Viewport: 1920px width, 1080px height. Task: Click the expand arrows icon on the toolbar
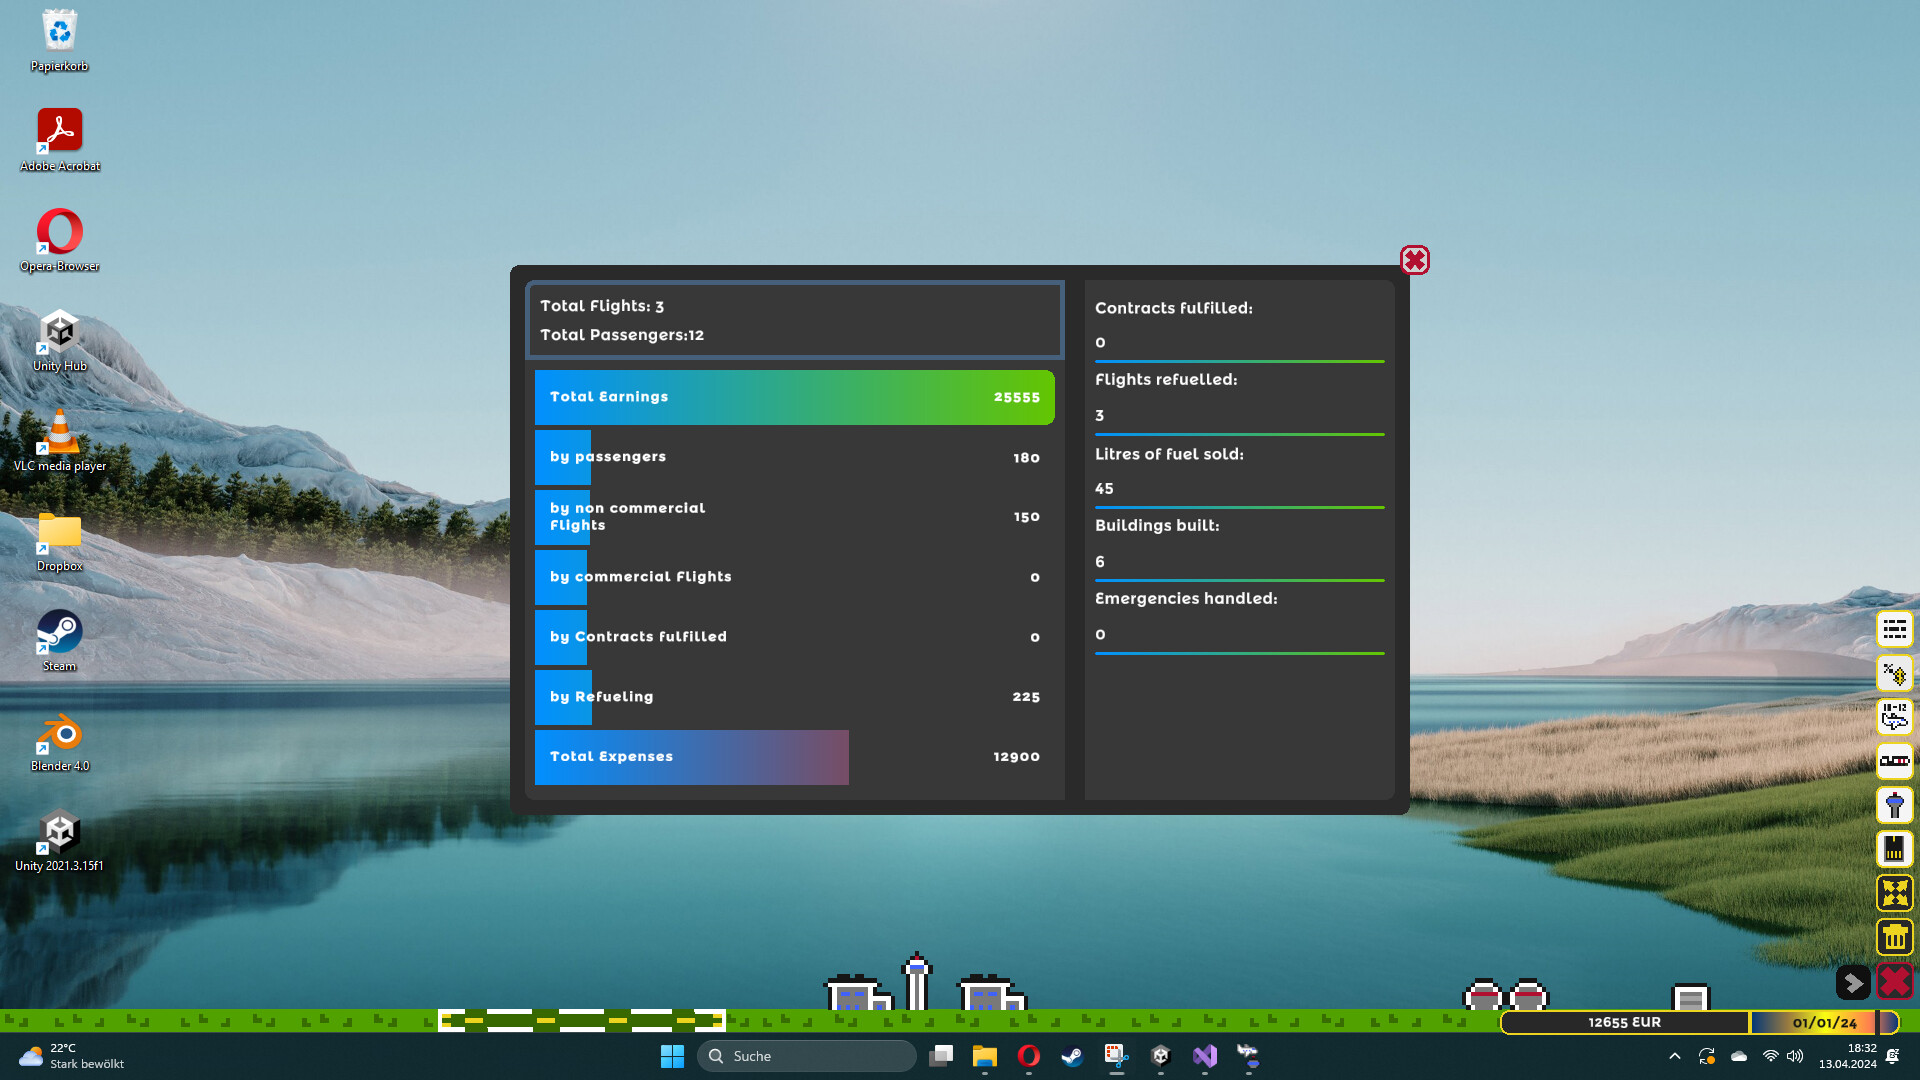1895,893
